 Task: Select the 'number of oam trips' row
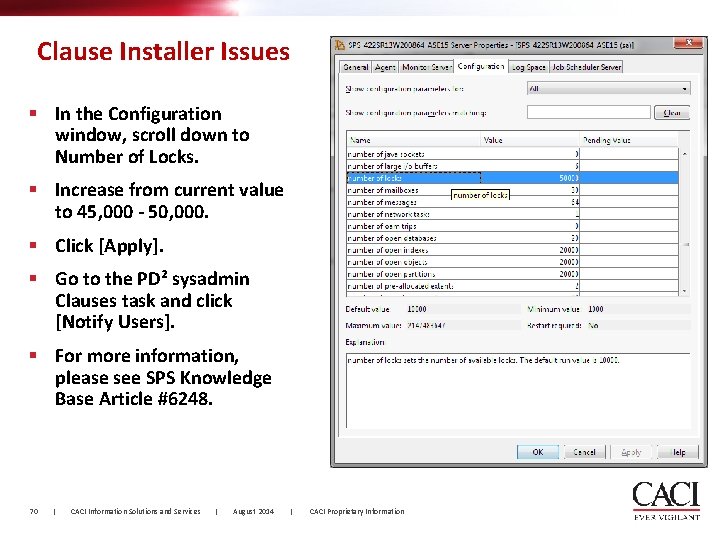[x=512, y=226]
